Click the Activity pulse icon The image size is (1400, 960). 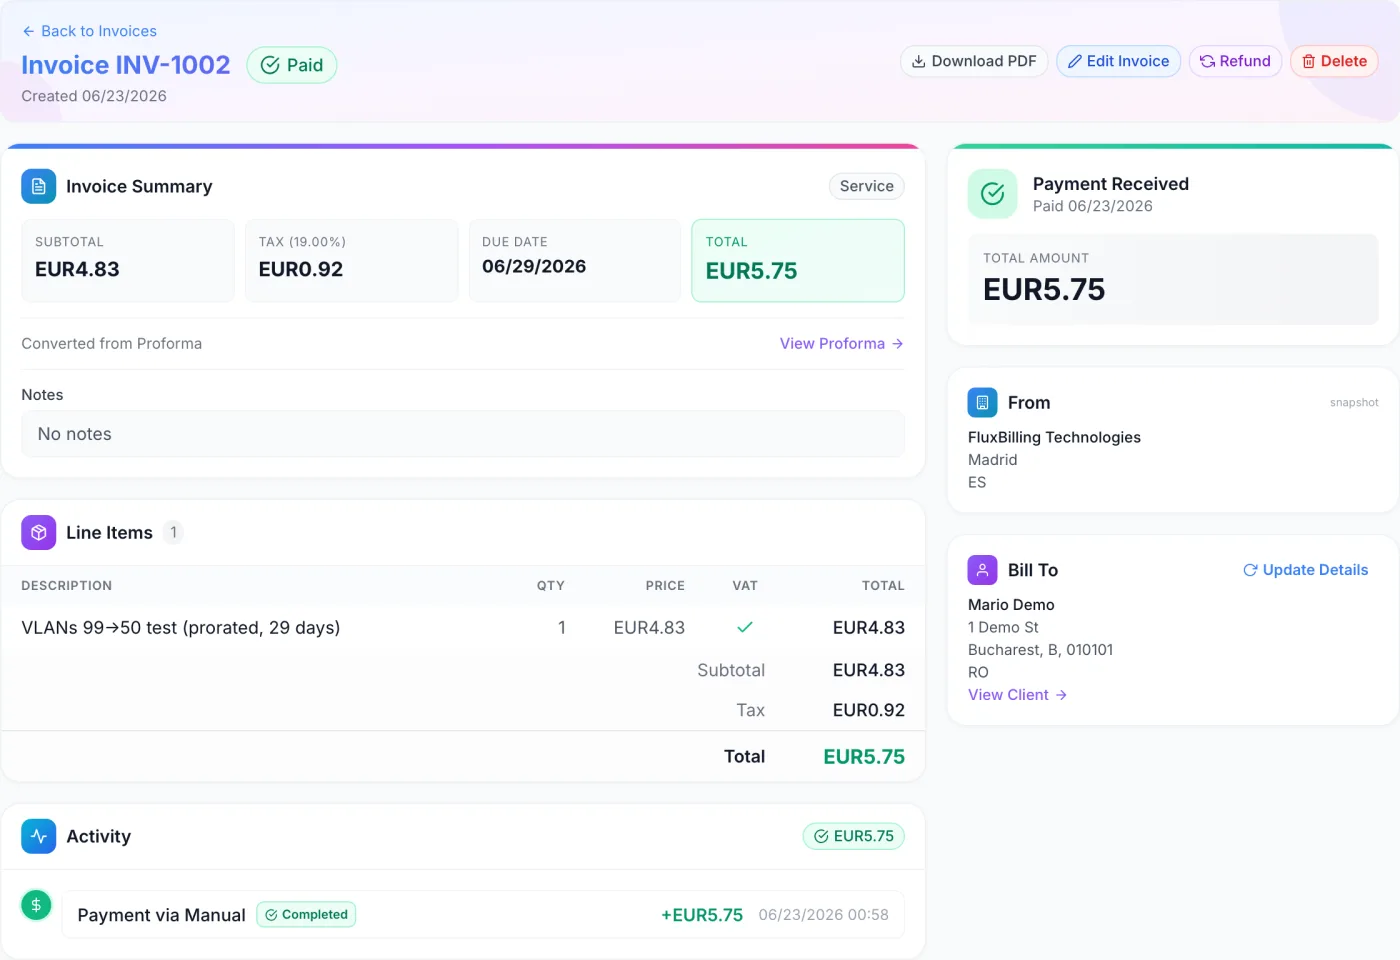[x=39, y=836]
